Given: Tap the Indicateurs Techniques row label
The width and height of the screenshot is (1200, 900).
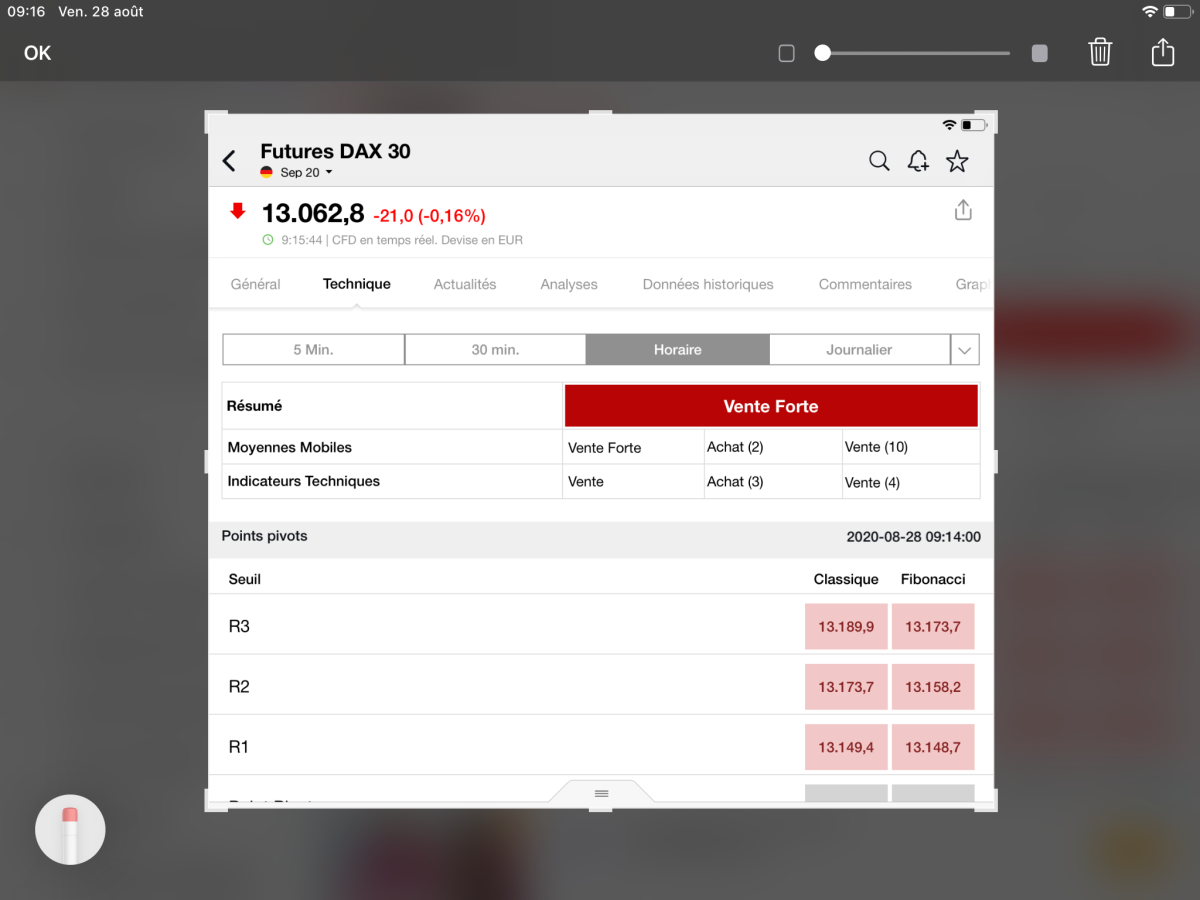Looking at the screenshot, I should 304,481.
